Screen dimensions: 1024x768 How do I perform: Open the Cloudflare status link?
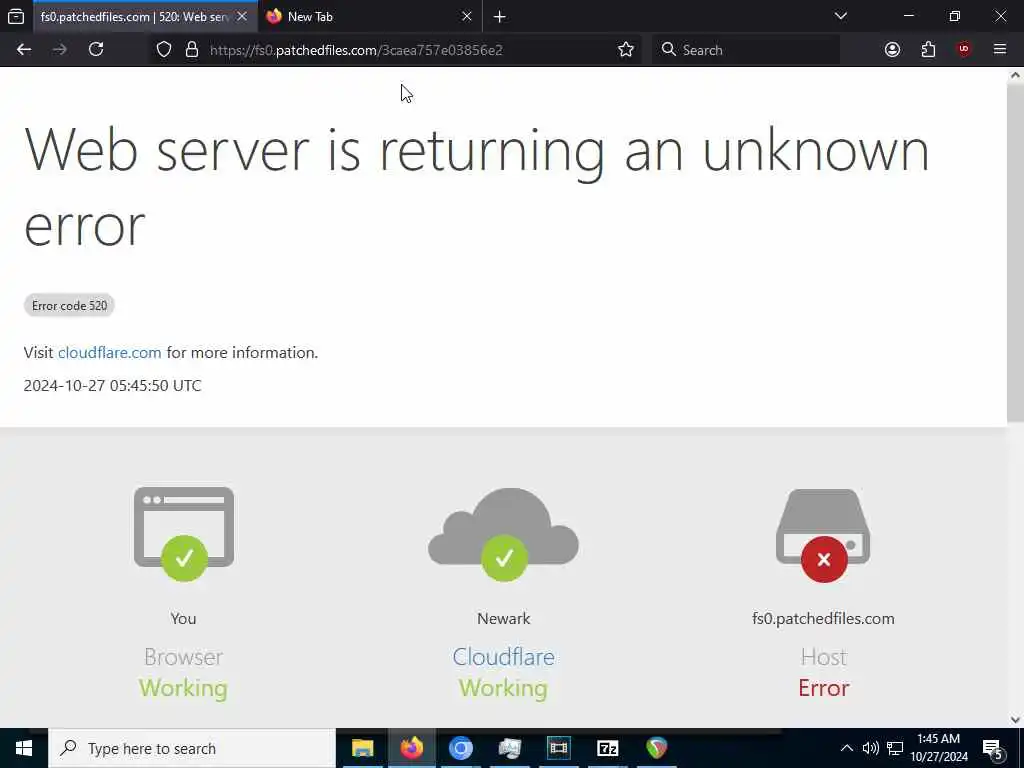tap(503, 657)
